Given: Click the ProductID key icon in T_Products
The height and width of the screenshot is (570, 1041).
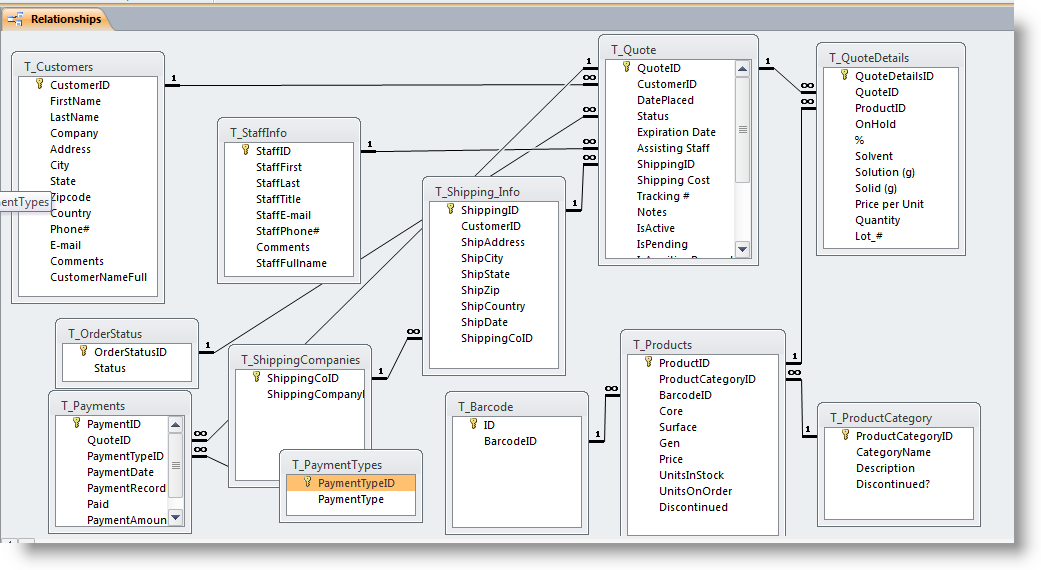Looking at the screenshot, I should [649, 362].
